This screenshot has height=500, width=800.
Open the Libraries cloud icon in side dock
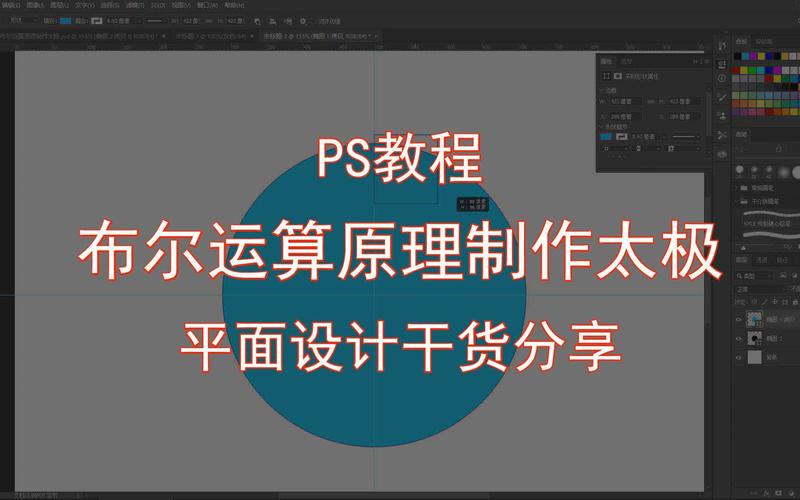click(721, 154)
